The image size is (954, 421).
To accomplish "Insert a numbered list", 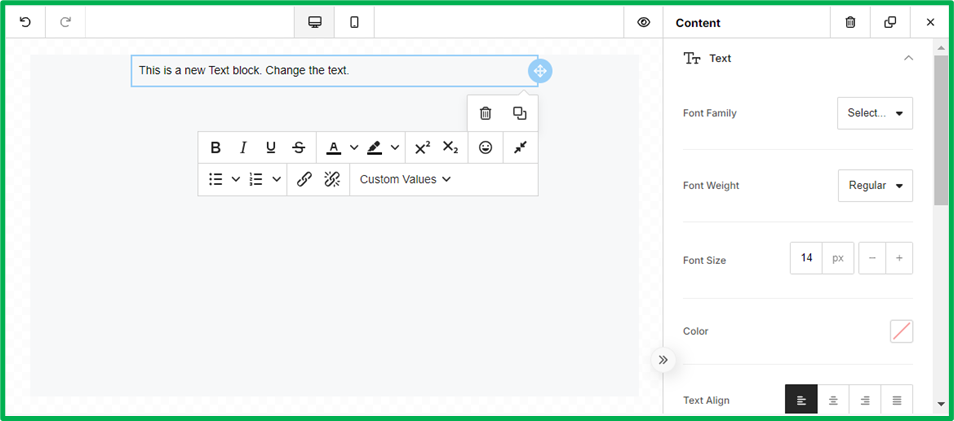I will [256, 179].
